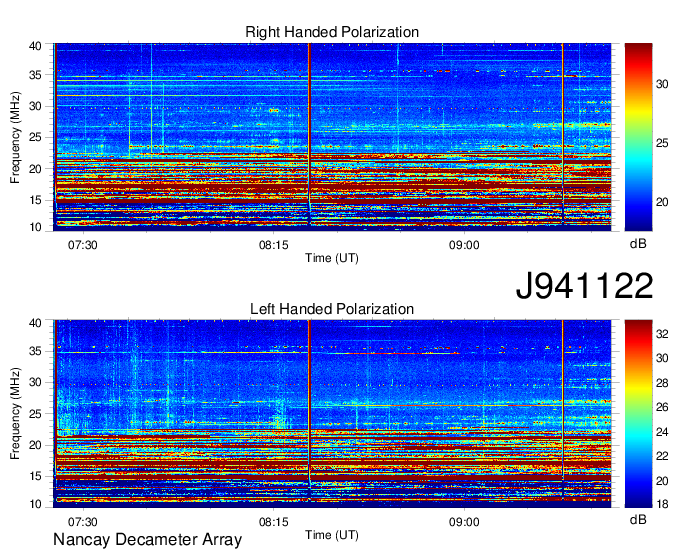Click the 10 MHz tick on bottom plot
The height and width of the screenshot is (552, 680).
click(36, 504)
